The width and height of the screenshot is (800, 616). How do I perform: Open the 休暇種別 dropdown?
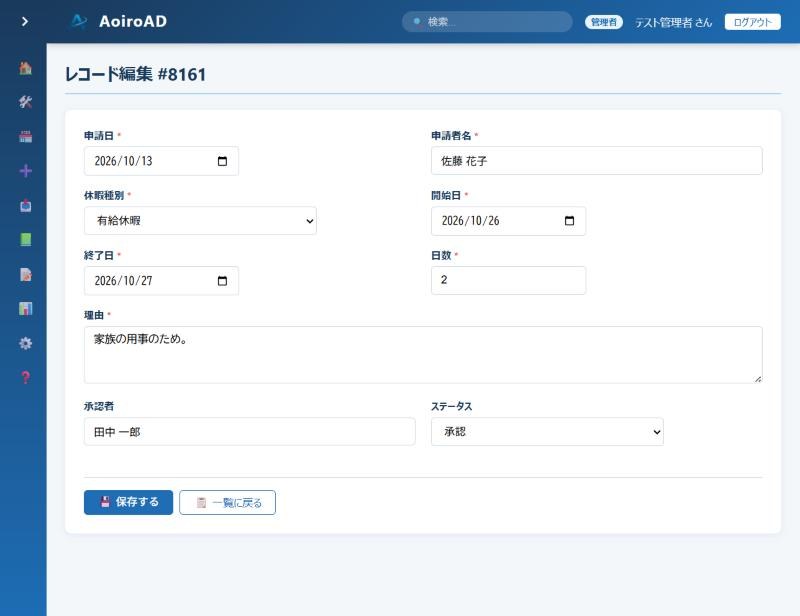pos(200,220)
